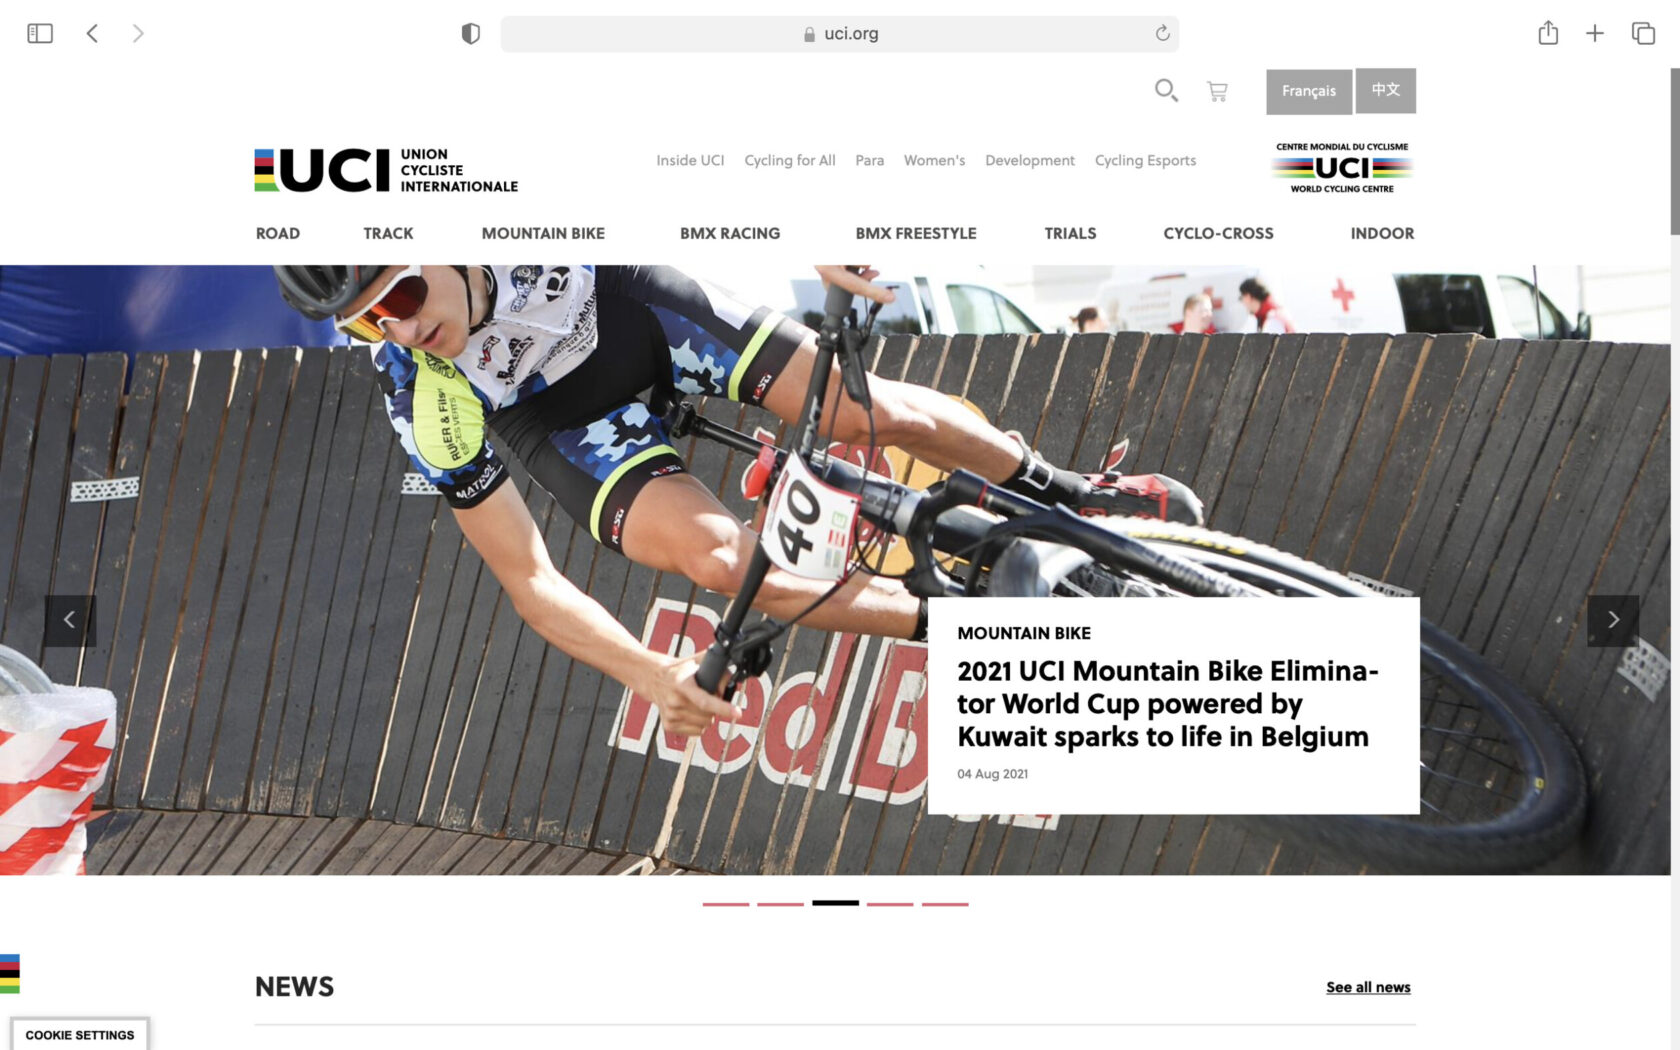Screen dimensions: 1680x1050
Task: Show the previous carousel slide with left arrow
Action: [69, 620]
